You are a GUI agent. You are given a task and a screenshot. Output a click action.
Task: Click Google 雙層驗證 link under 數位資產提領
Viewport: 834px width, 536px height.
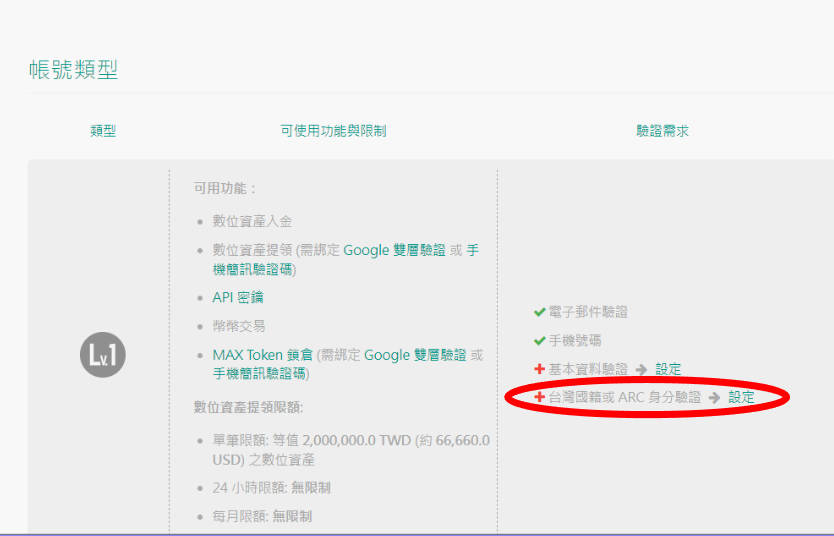[x=394, y=250]
